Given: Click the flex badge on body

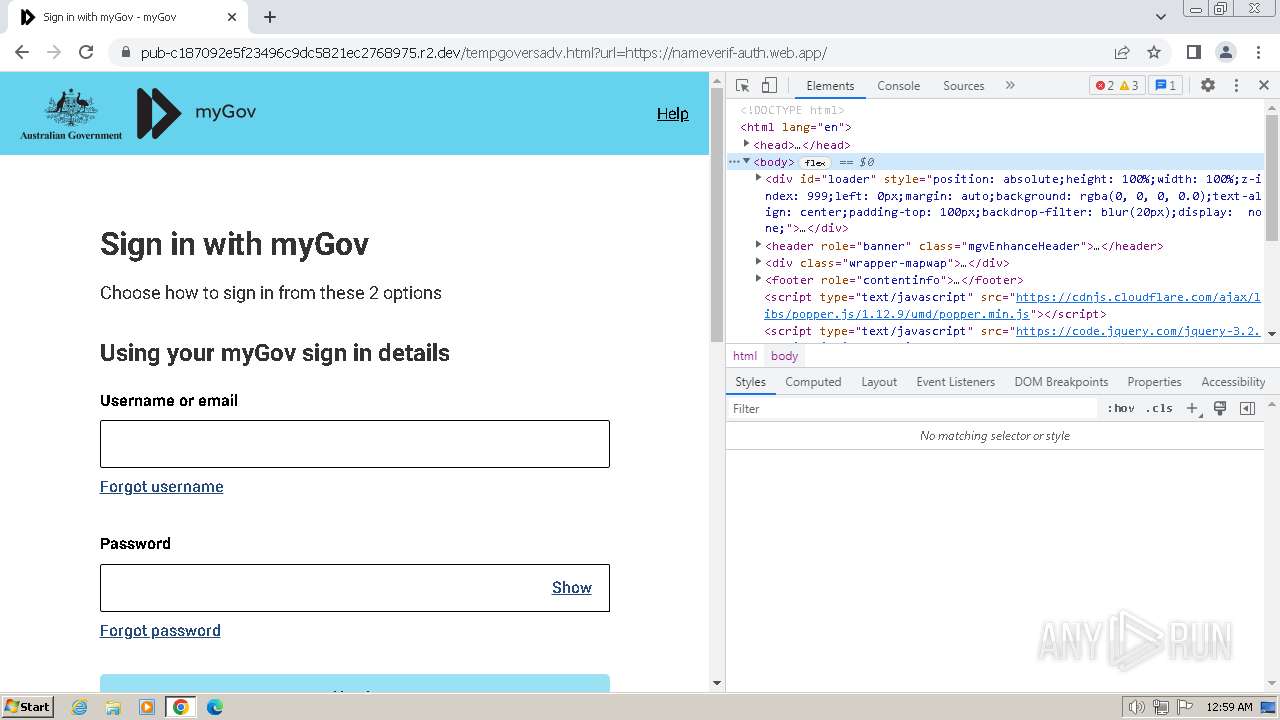Looking at the screenshot, I should click(815, 162).
